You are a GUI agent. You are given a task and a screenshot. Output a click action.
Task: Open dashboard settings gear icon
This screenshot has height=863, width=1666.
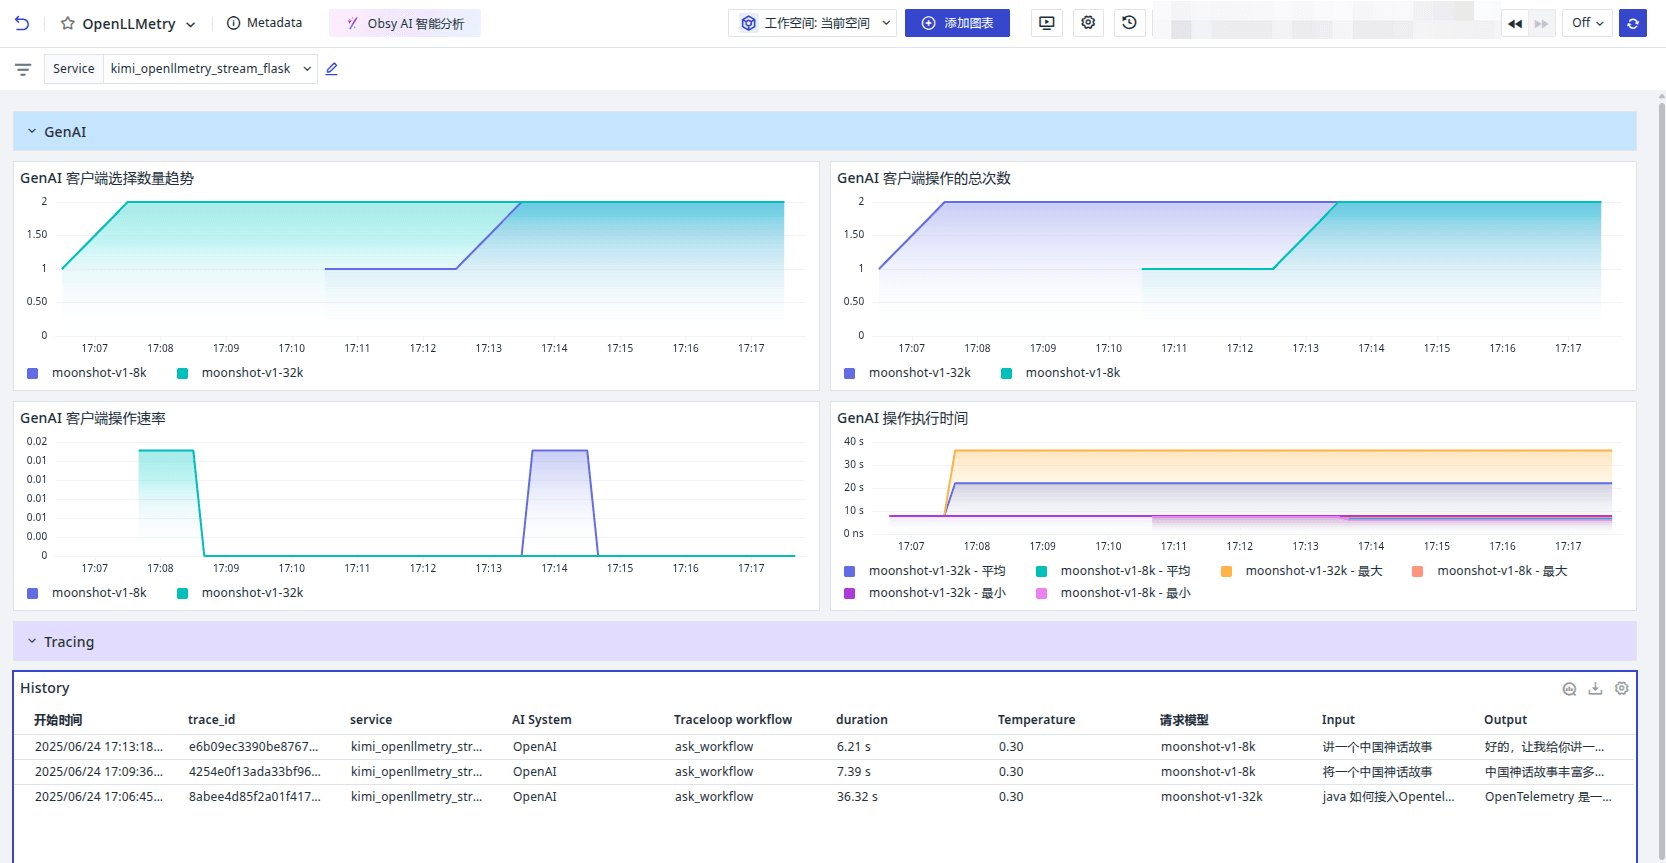[1088, 23]
